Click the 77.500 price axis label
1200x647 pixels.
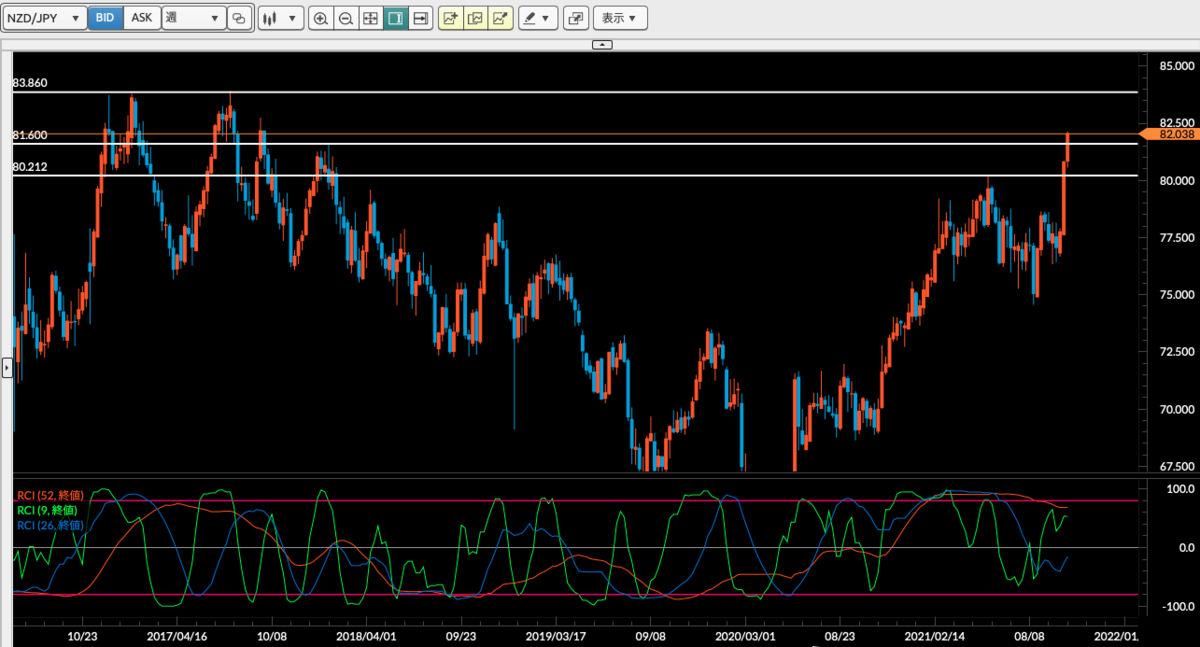point(1175,238)
